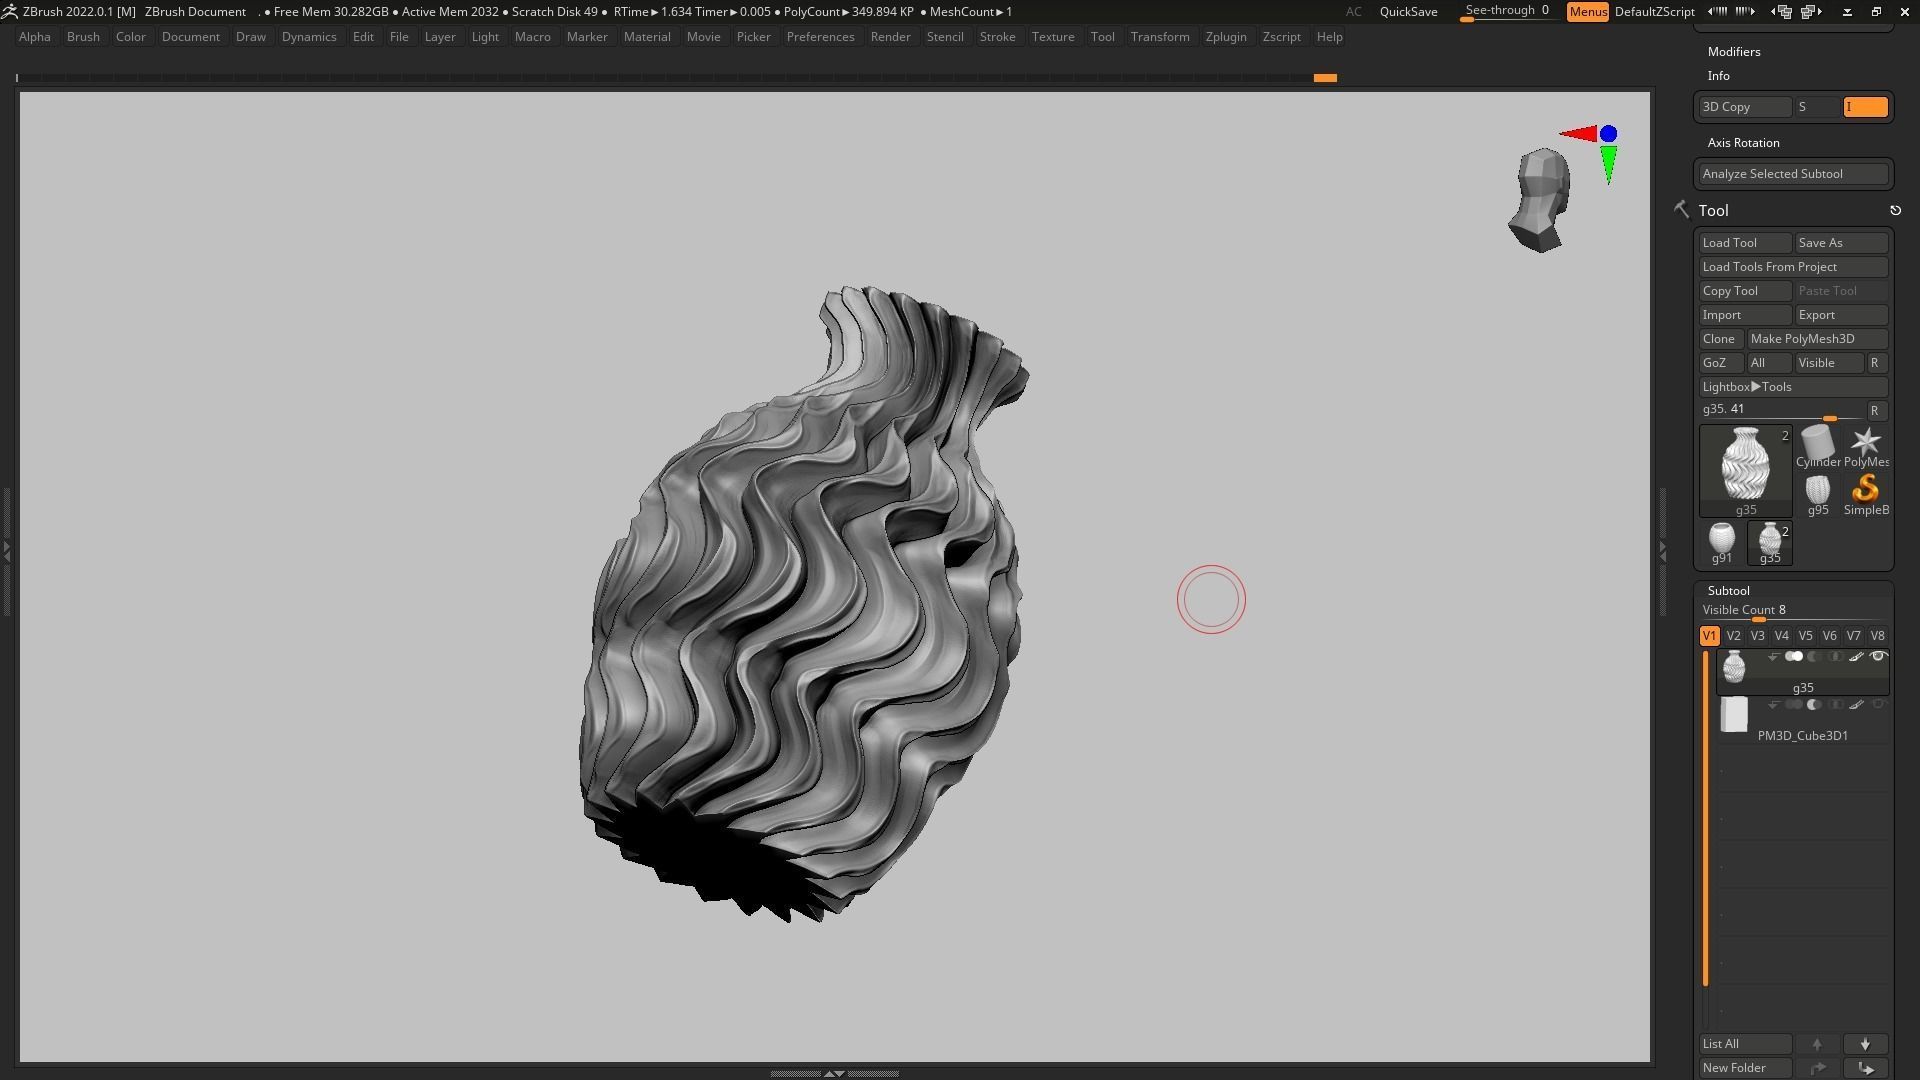Viewport: 1920px width, 1080px height.
Task: Pick the Cylinder tool thumbnail
Action: tap(1817, 442)
